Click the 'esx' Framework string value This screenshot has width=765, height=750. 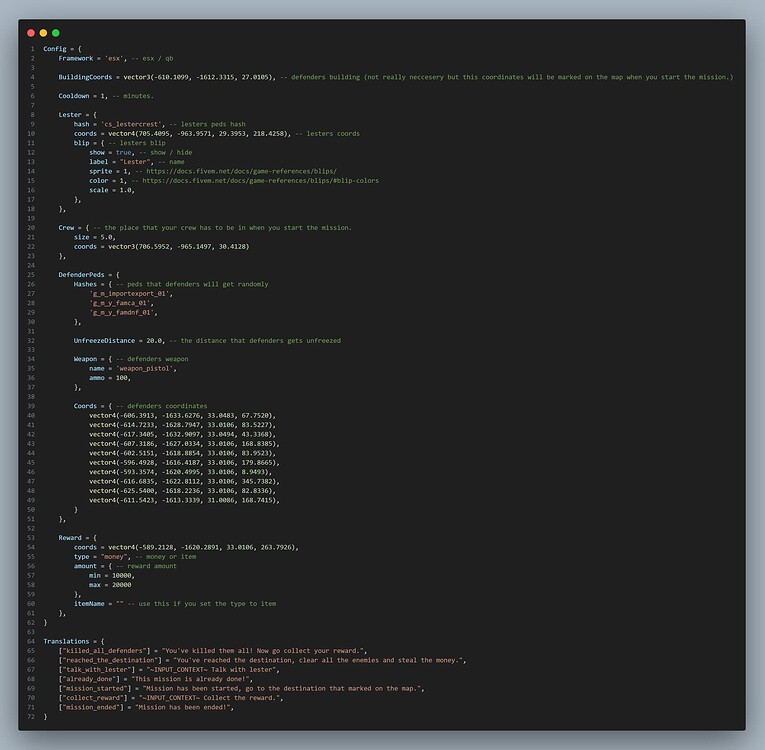(115, 58)
